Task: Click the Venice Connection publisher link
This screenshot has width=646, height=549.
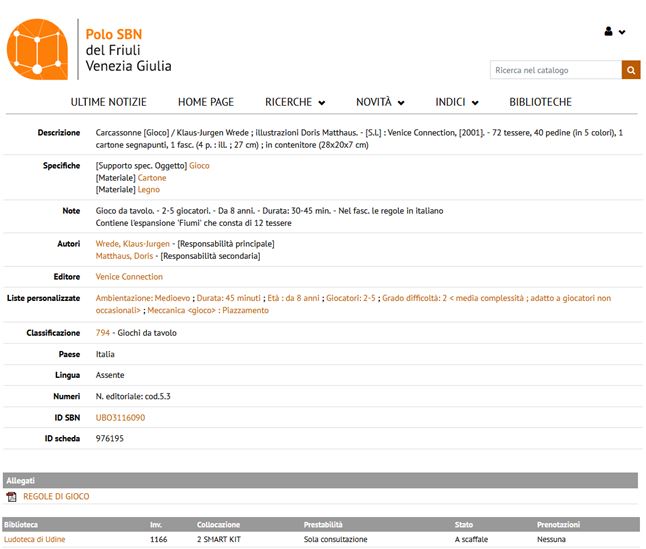Action: pyautogui.click(x=129, y=277)
